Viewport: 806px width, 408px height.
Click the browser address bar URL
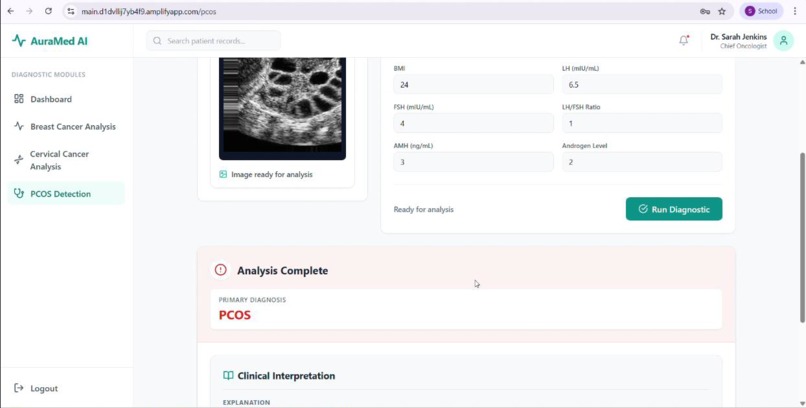tap(149, 11)
